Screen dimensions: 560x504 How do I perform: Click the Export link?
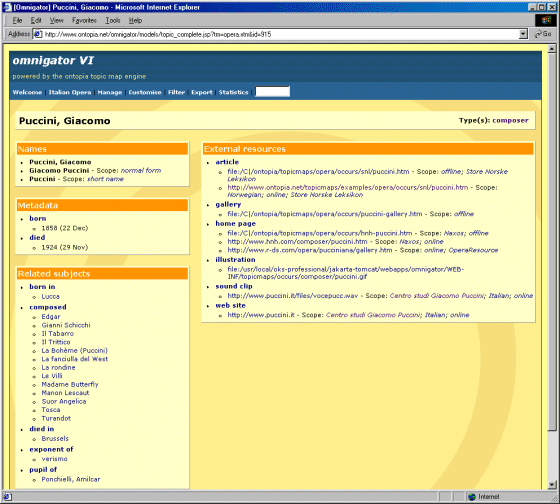click(202, 92)
